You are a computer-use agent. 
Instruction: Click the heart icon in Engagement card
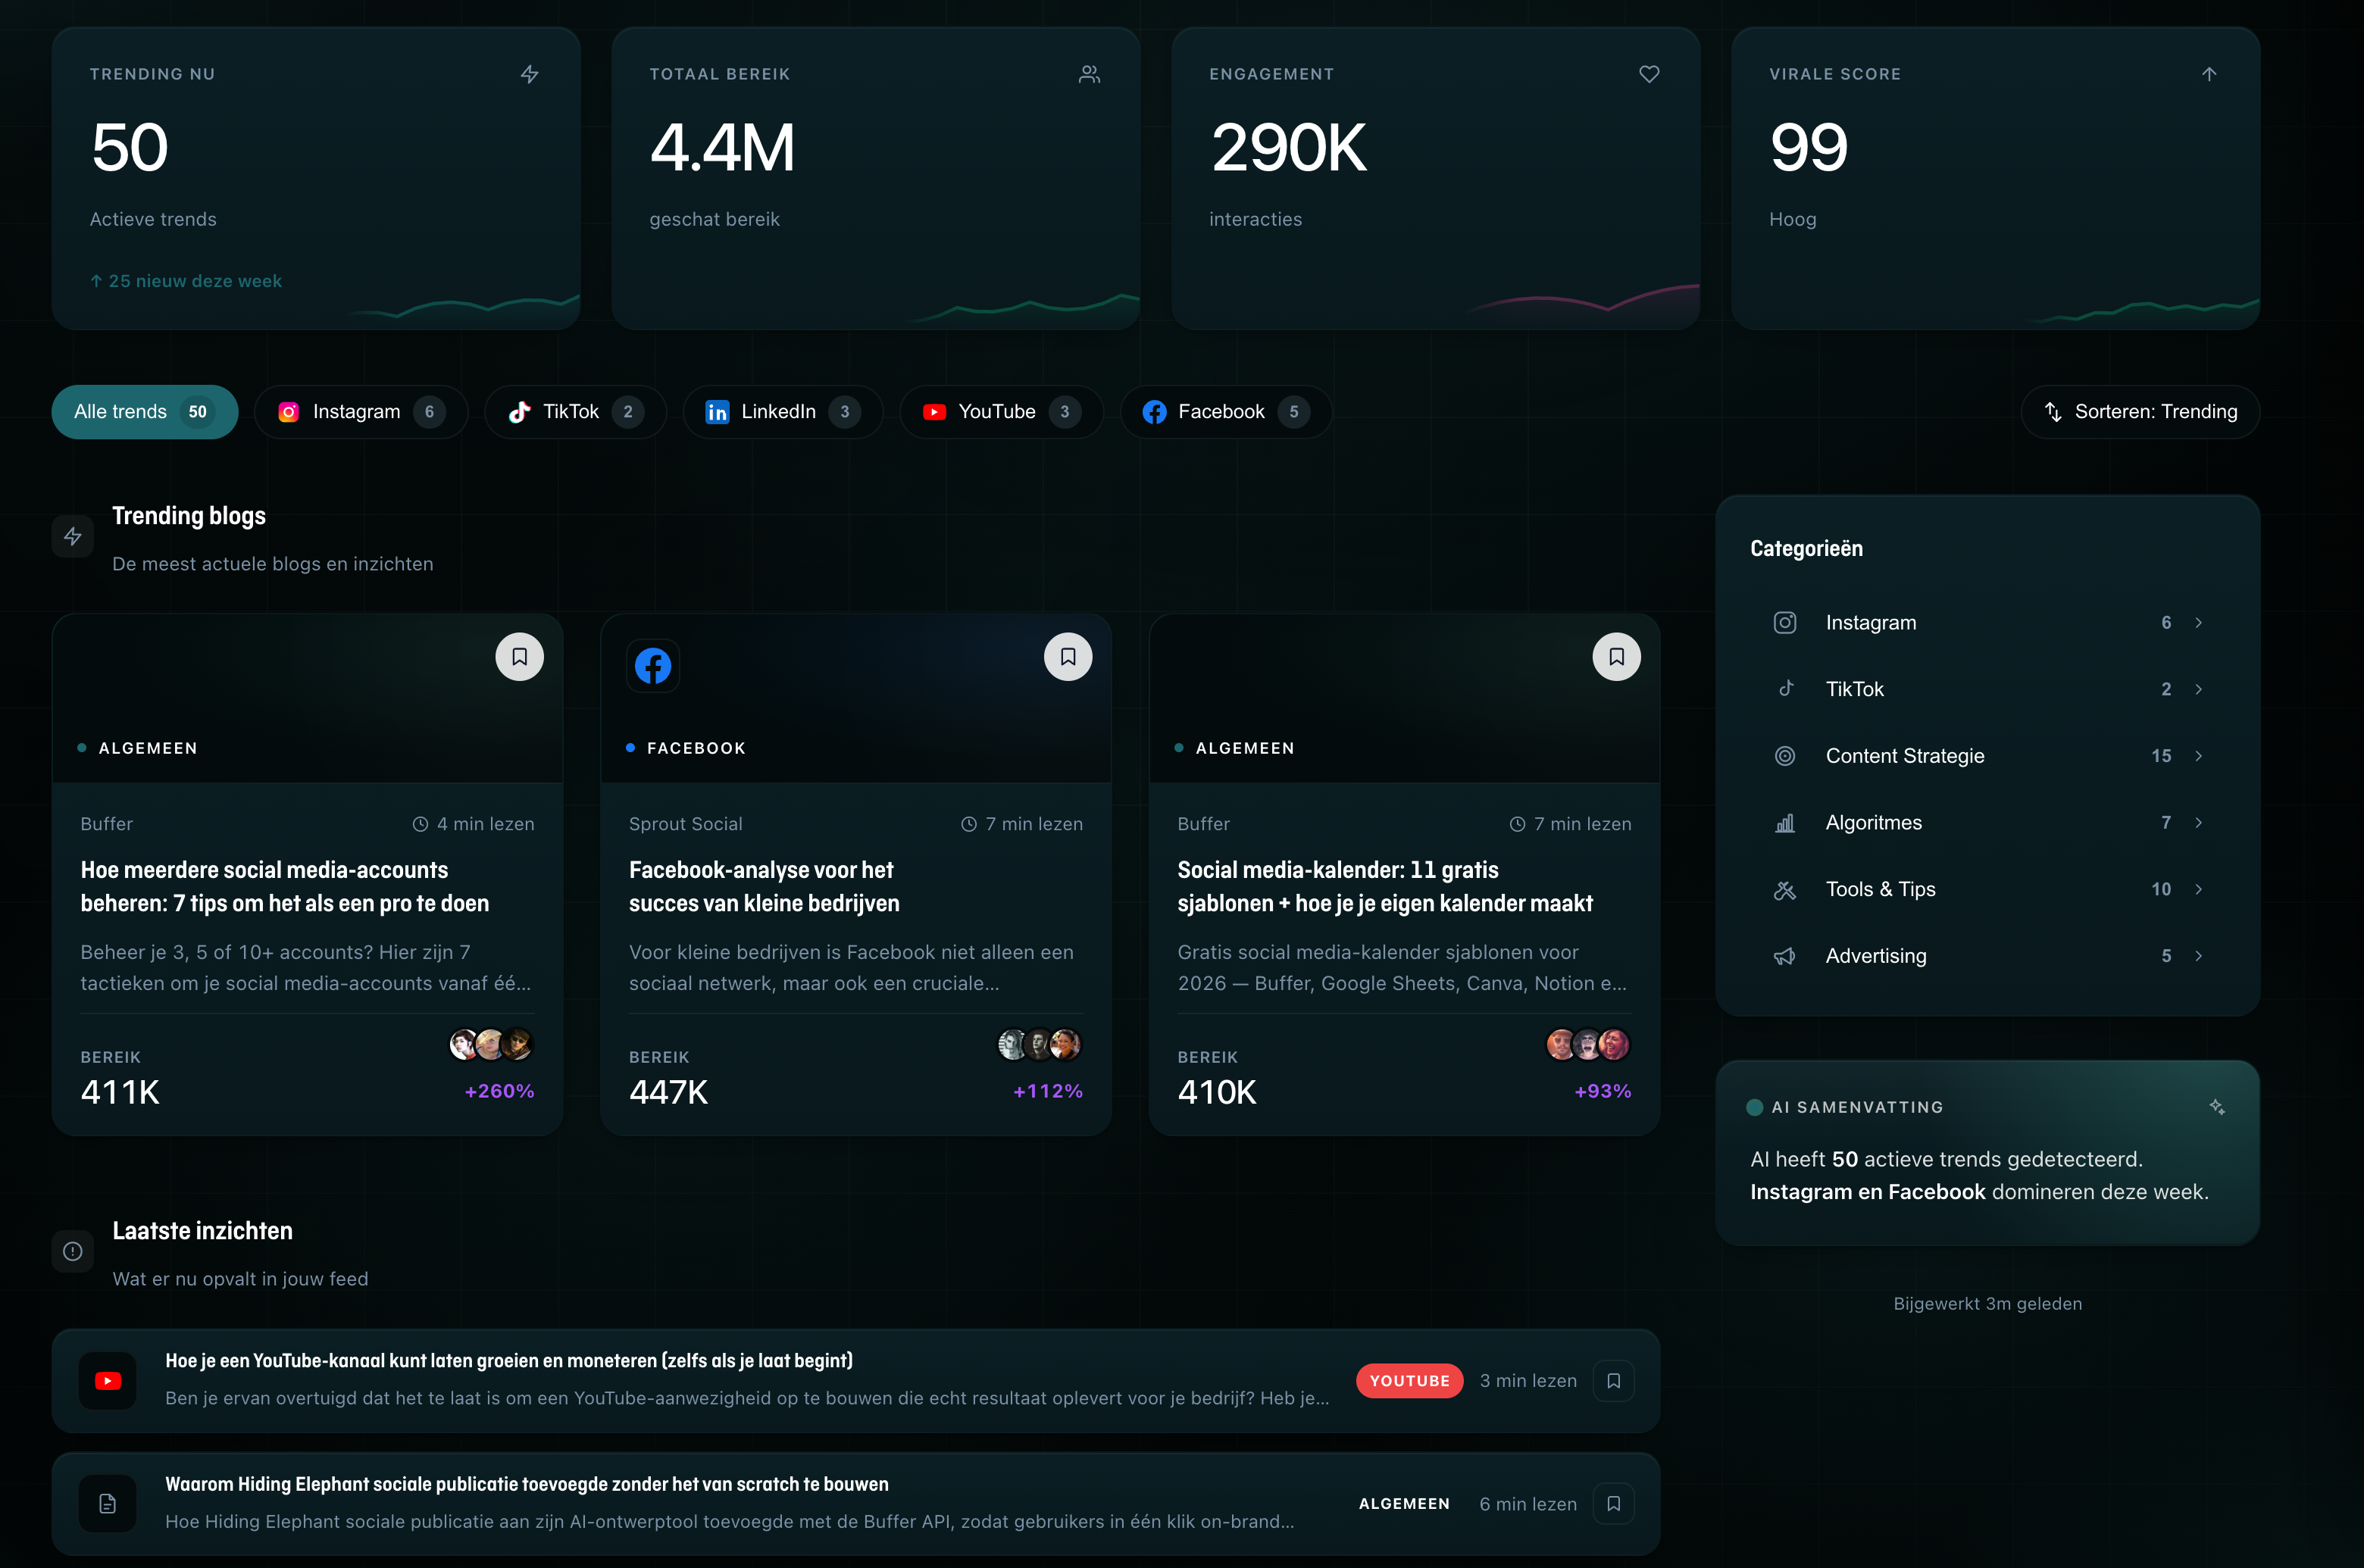point(1649,74)
